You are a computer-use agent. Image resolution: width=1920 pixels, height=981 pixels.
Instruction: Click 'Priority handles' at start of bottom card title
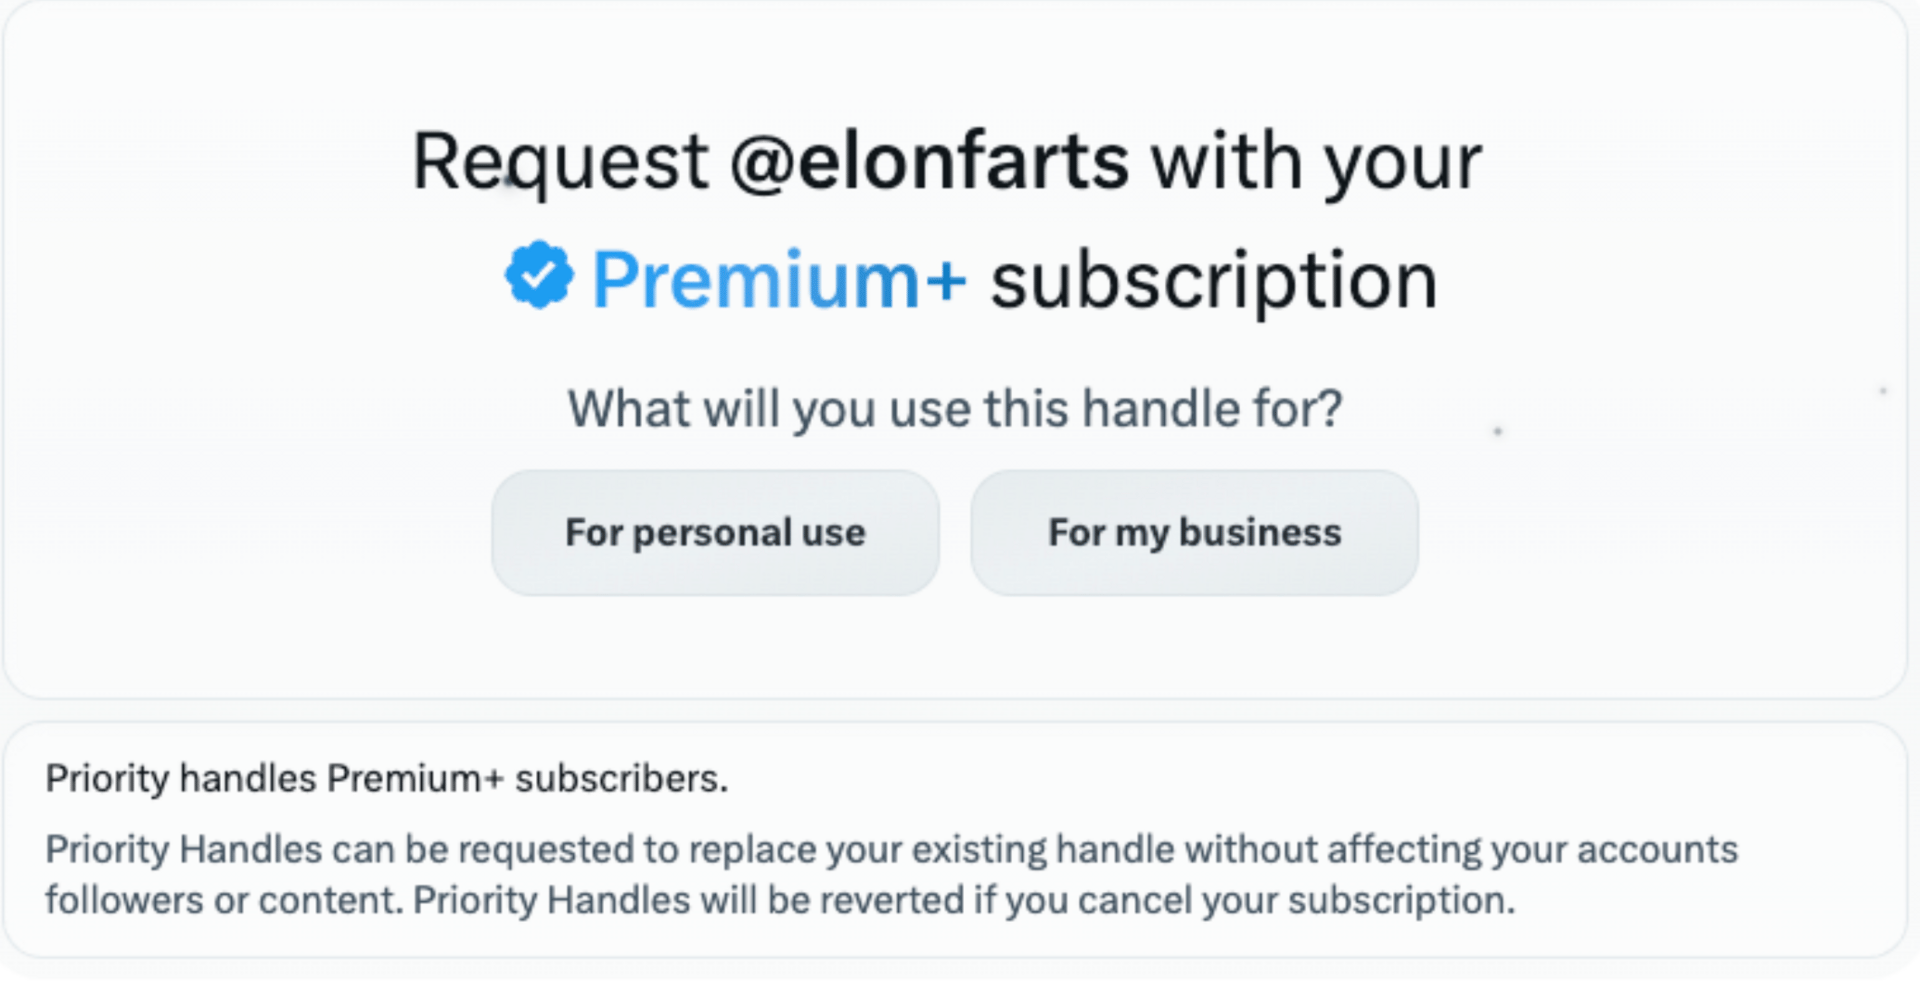pos(181,779)
